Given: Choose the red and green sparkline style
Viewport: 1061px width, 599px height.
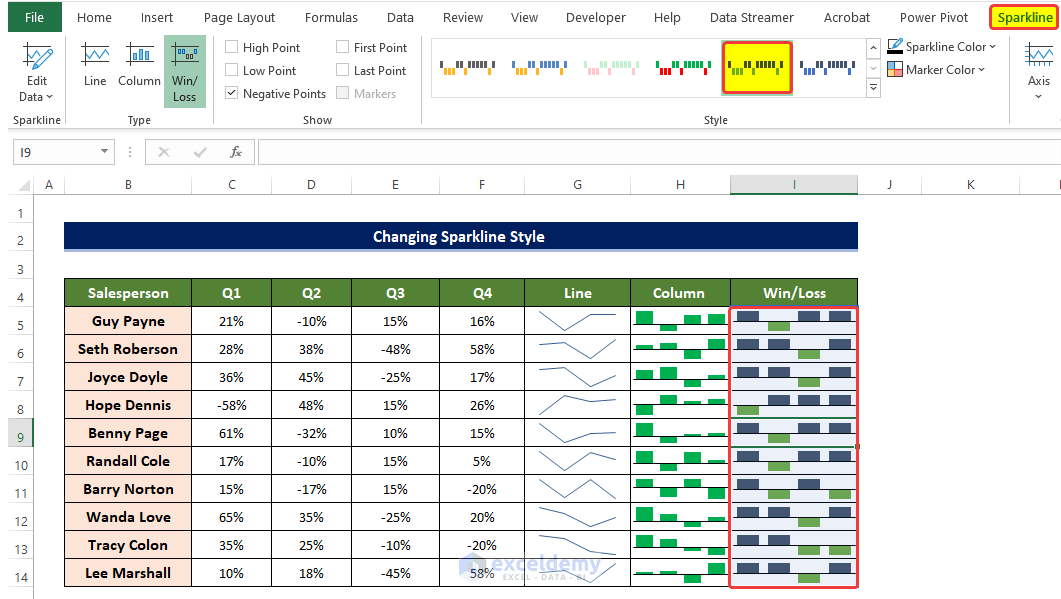Looking at the screenshot, I should [683, 67].
